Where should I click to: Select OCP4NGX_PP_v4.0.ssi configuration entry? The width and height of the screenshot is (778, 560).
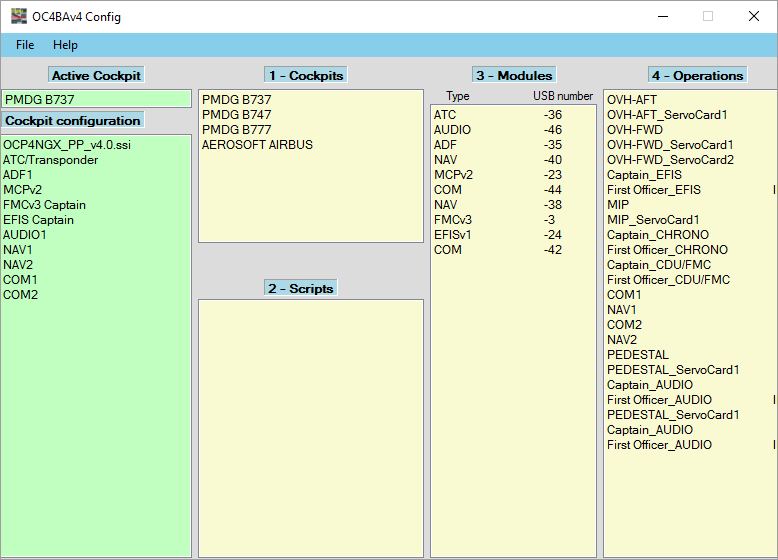[66, 145]
